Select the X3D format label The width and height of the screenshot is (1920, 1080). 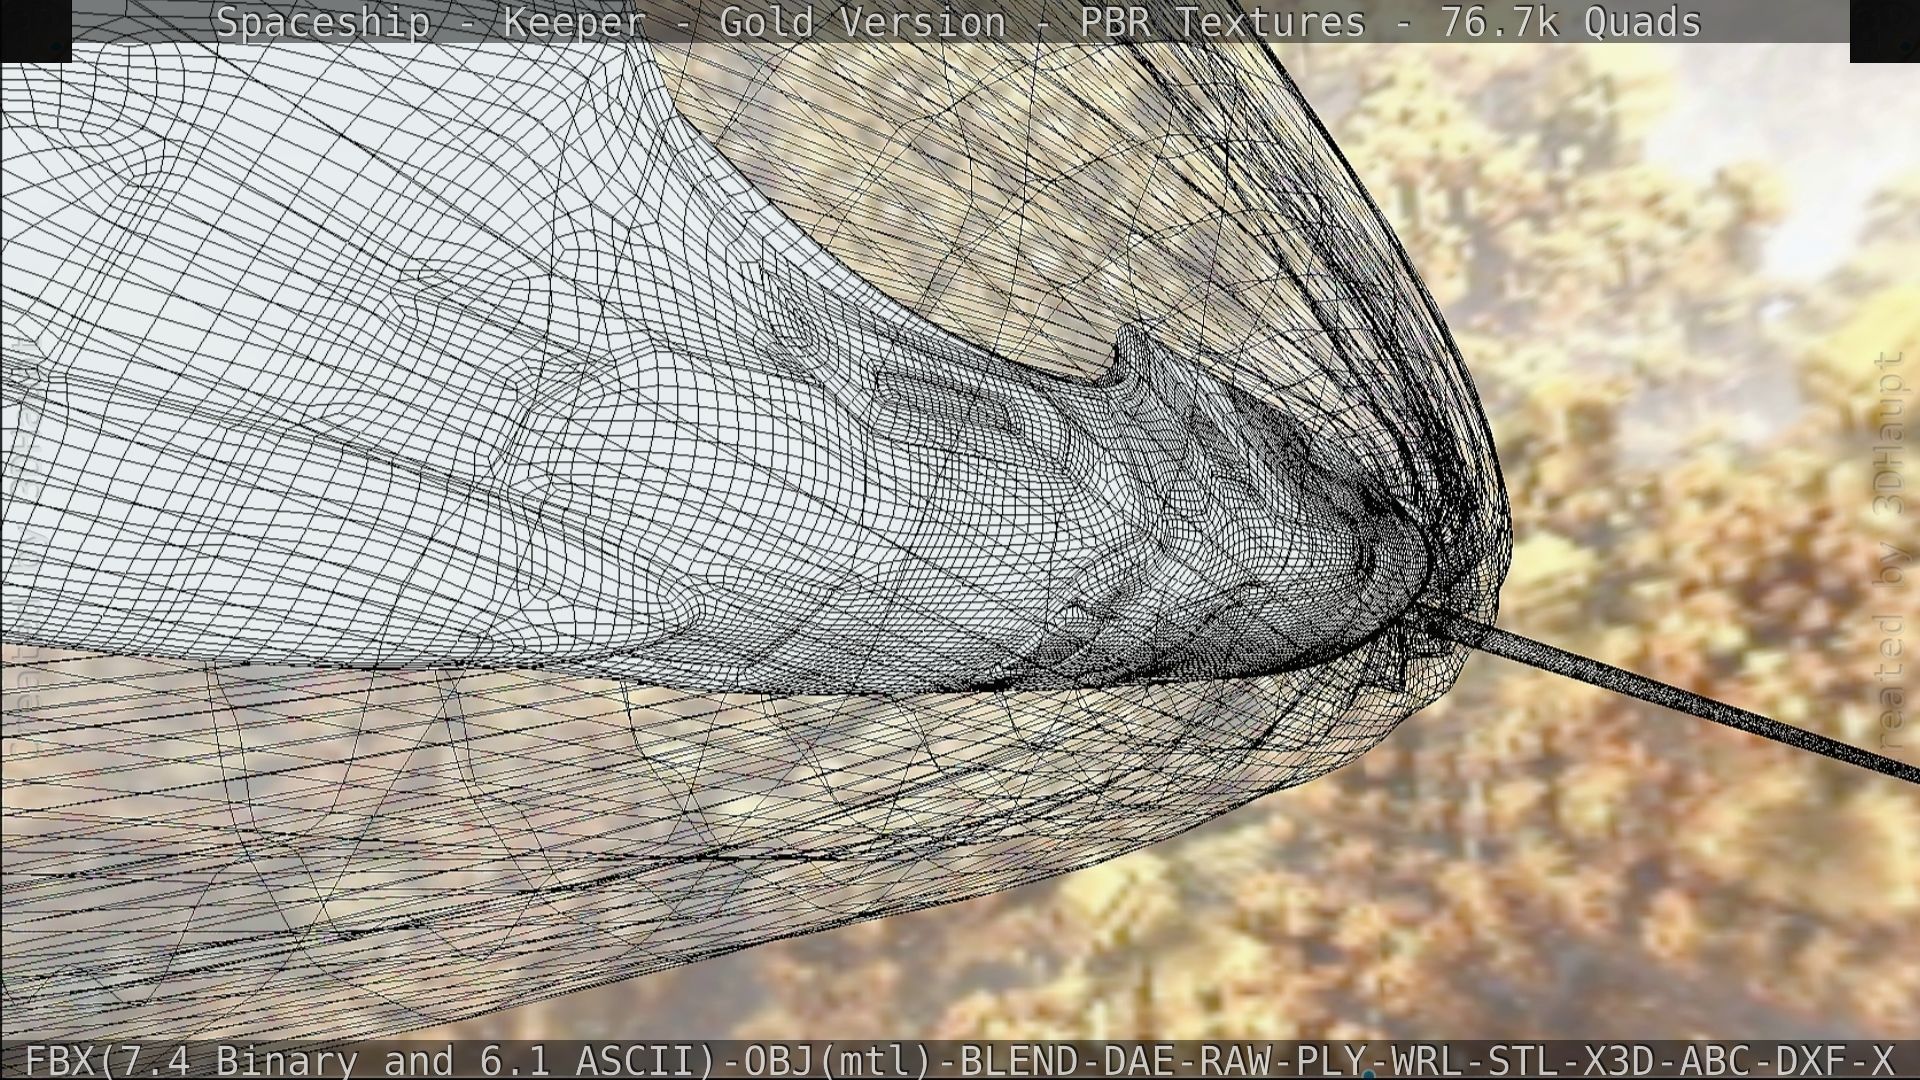click(x=1621, y=1060)
